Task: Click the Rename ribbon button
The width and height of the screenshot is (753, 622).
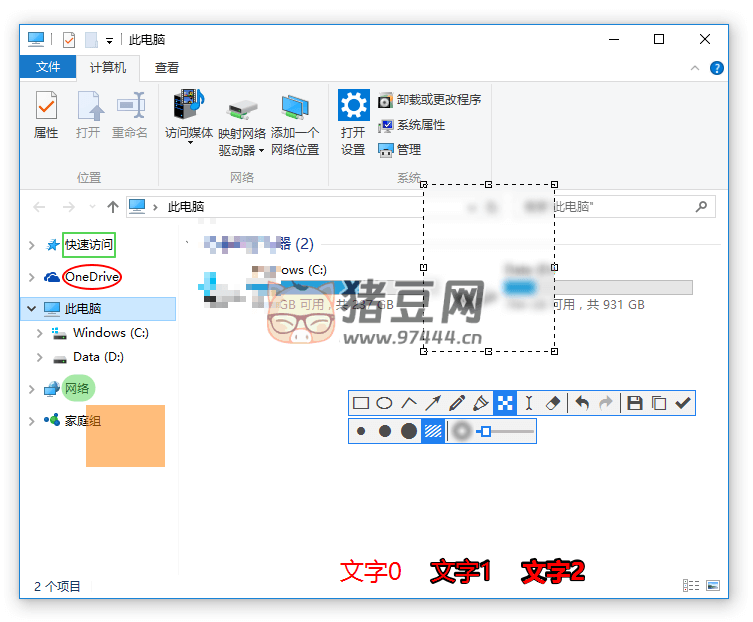Action: [130, 115]
